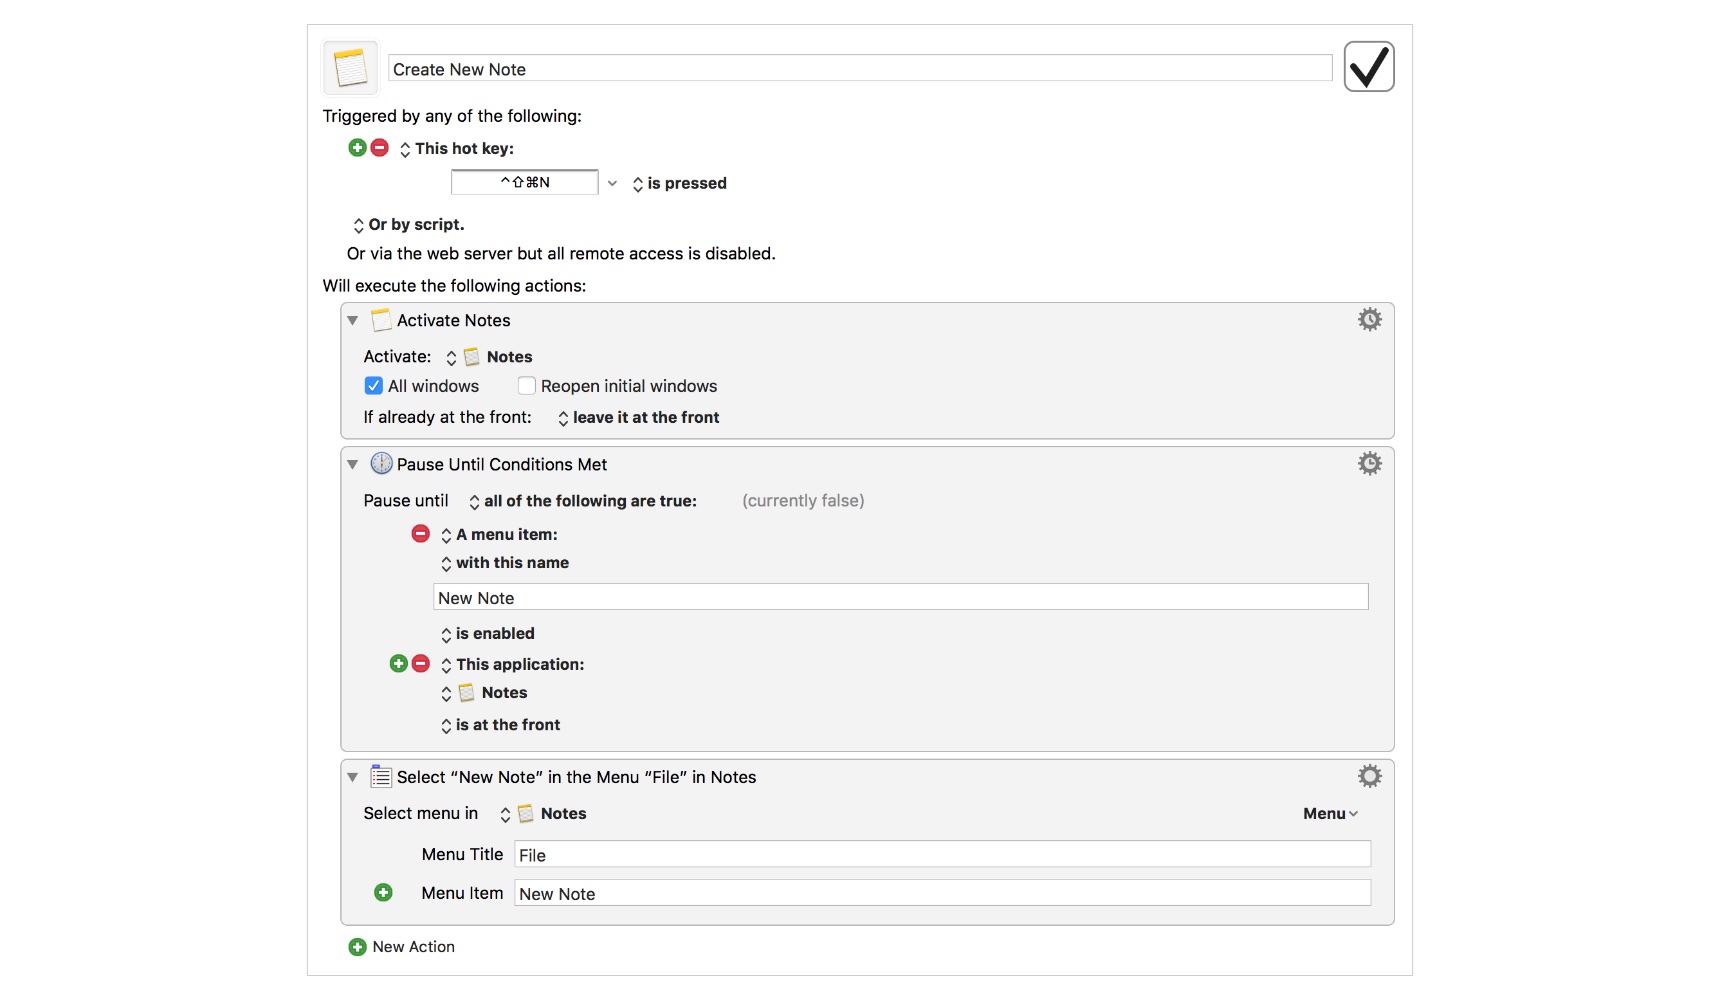The width and height of the screenshot is (1720, 1000).
Task: Change the 'is pressed' hot key option
Action: pos(680,184)
